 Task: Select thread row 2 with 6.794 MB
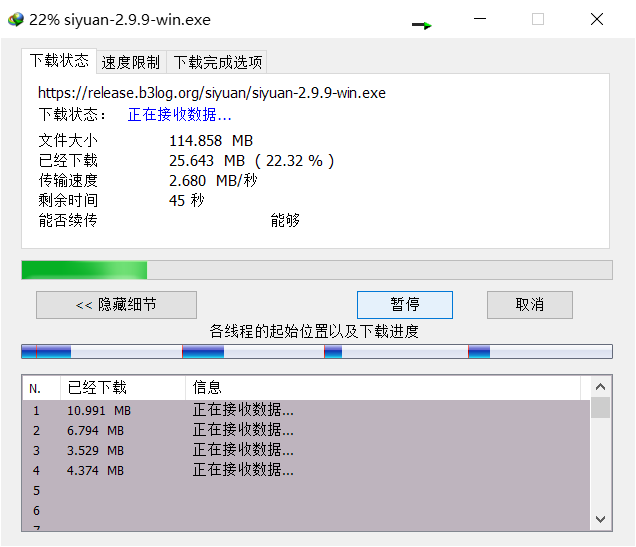[306, 430]
